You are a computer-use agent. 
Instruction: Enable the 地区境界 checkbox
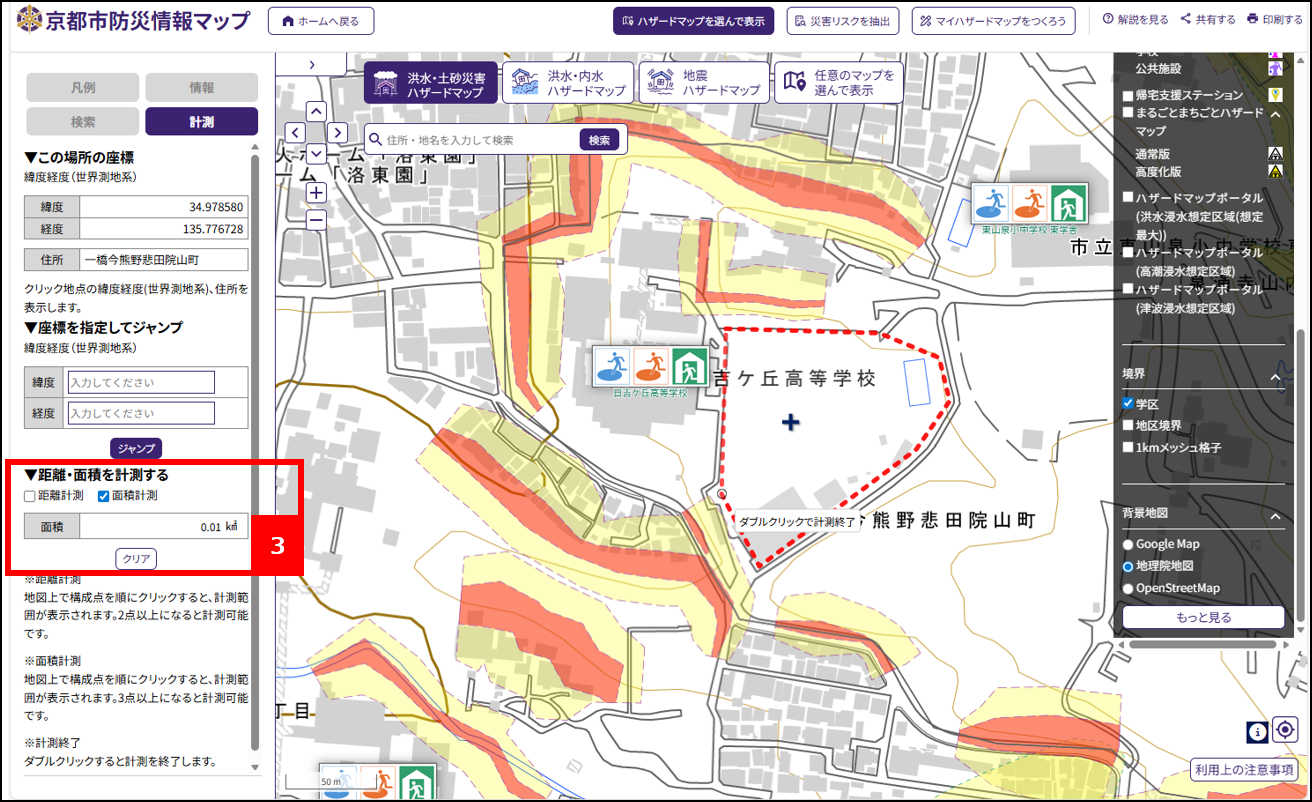(x=1128, y=426)
